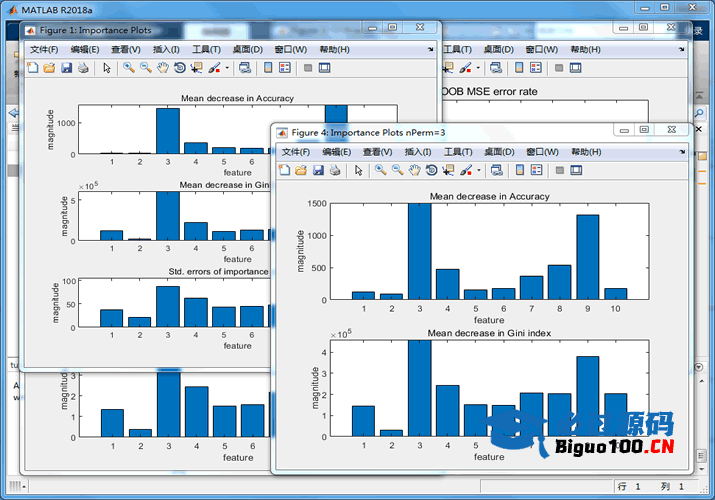Click Link Plot icon in Figure 1
715x500 pixels.
coord(245,68)
